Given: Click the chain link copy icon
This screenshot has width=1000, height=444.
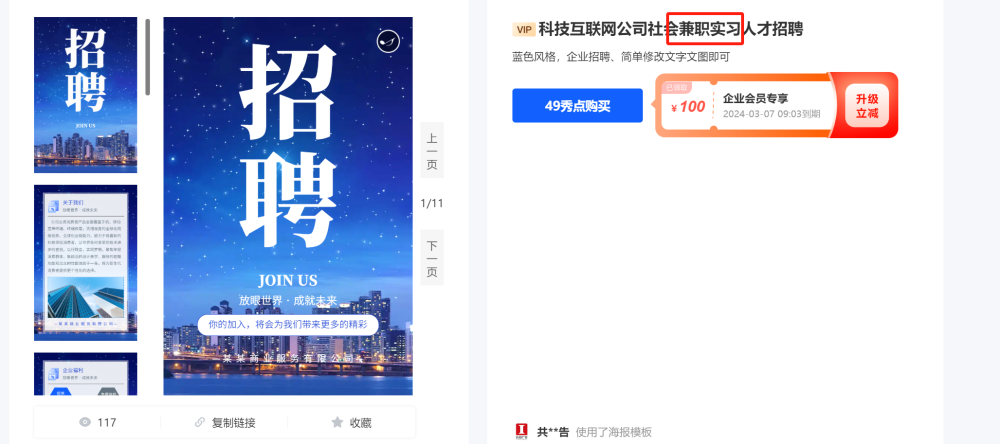Looking at the screenshot, I should [200, 422].
